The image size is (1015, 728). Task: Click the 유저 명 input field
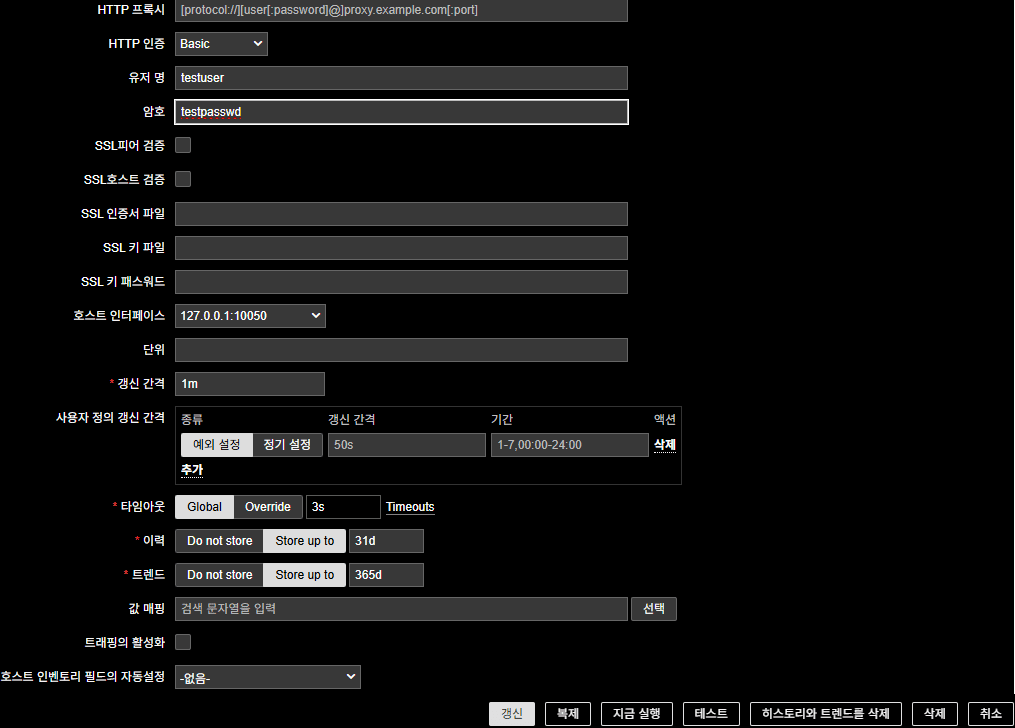[x=400, y=78]
